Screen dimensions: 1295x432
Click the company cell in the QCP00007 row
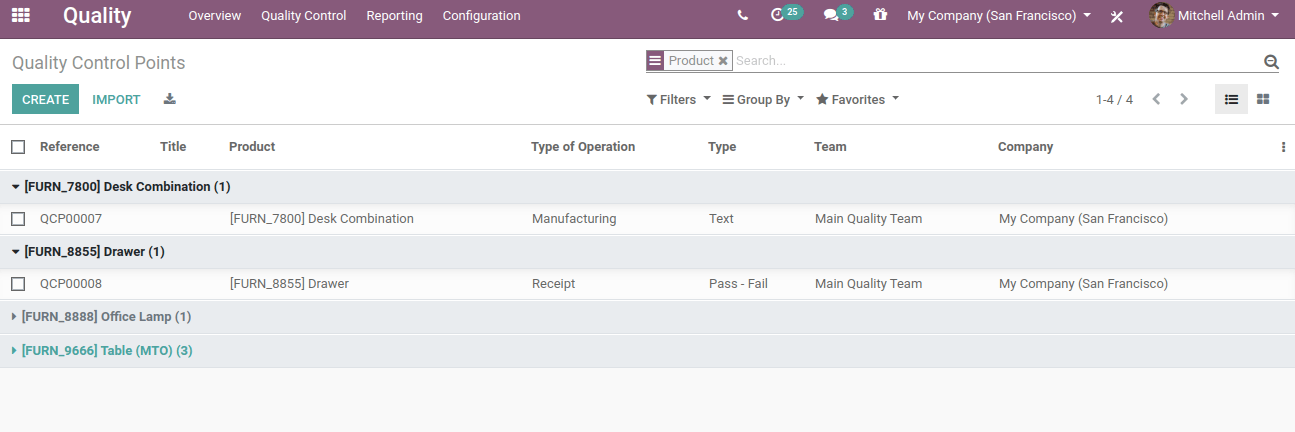(1083, 219)
